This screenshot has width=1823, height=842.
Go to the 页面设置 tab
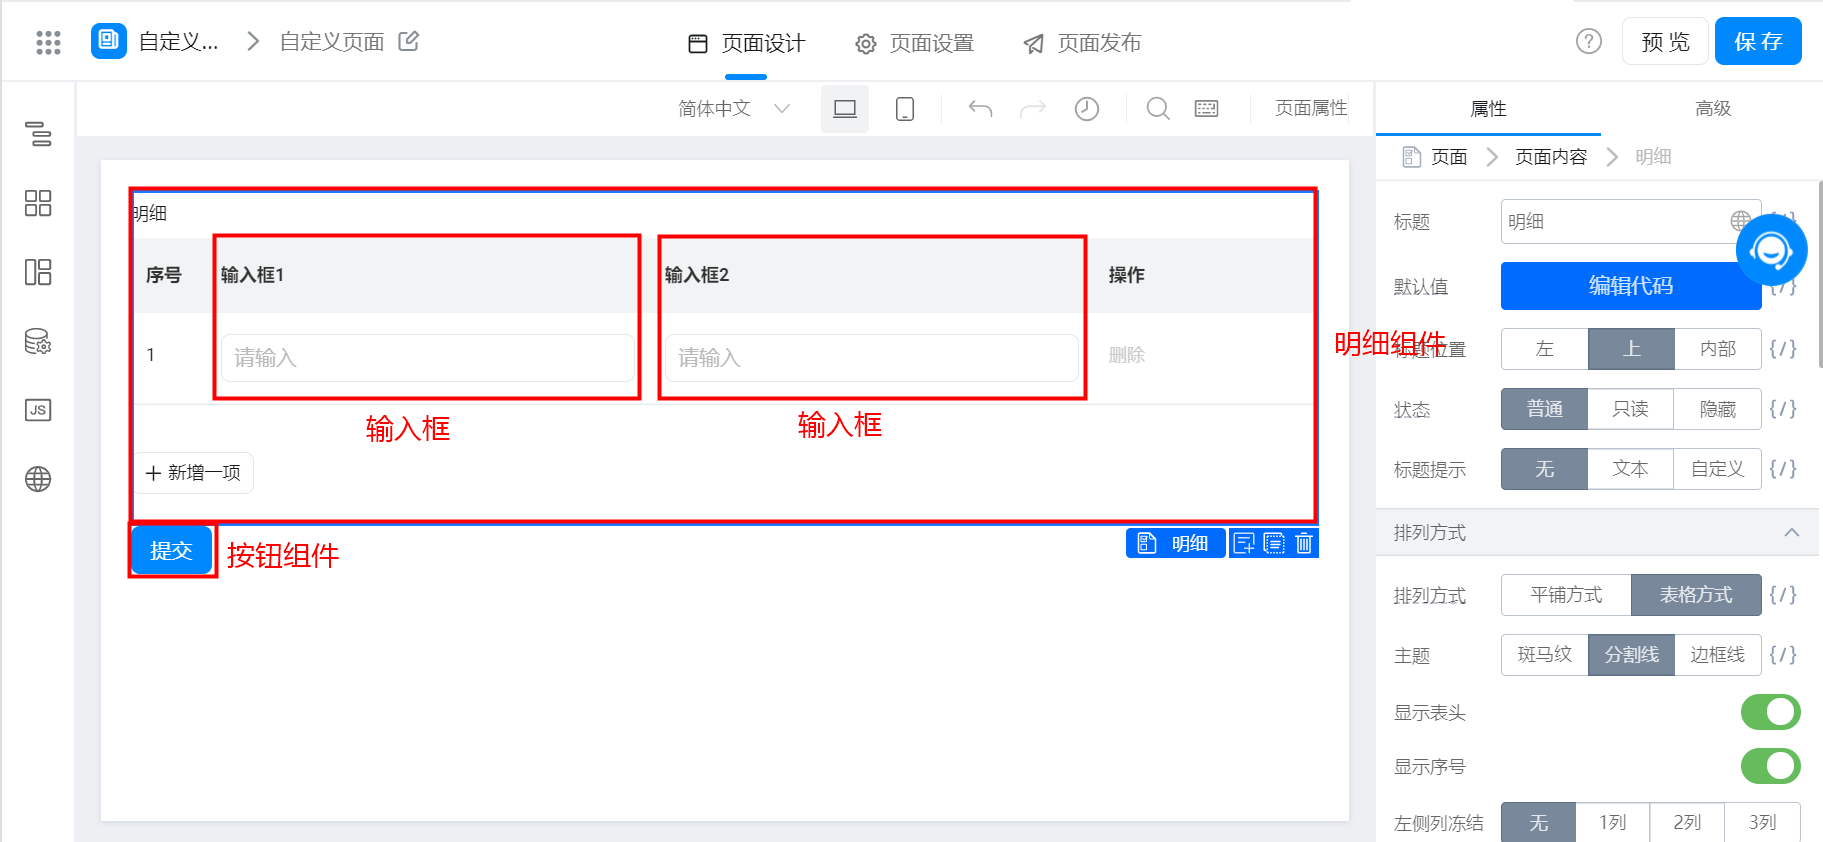click(915, 43)
